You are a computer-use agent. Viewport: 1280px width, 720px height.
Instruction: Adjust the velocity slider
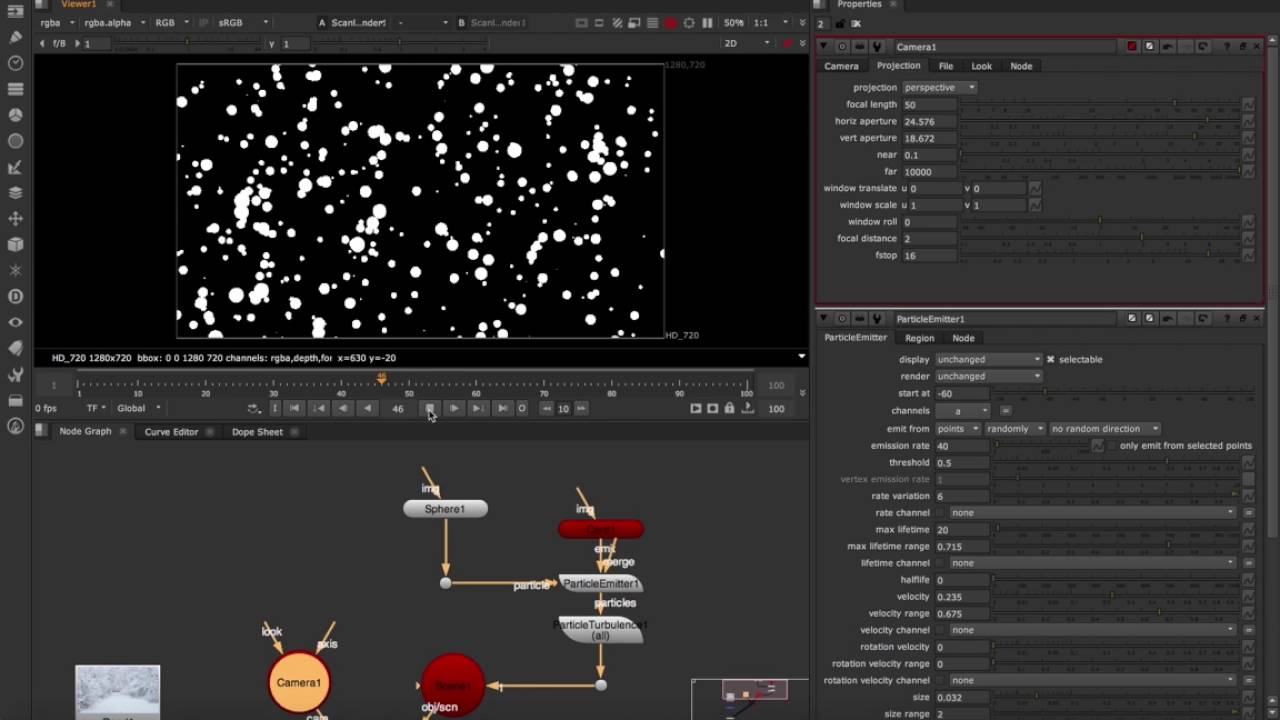[1116, 597]
